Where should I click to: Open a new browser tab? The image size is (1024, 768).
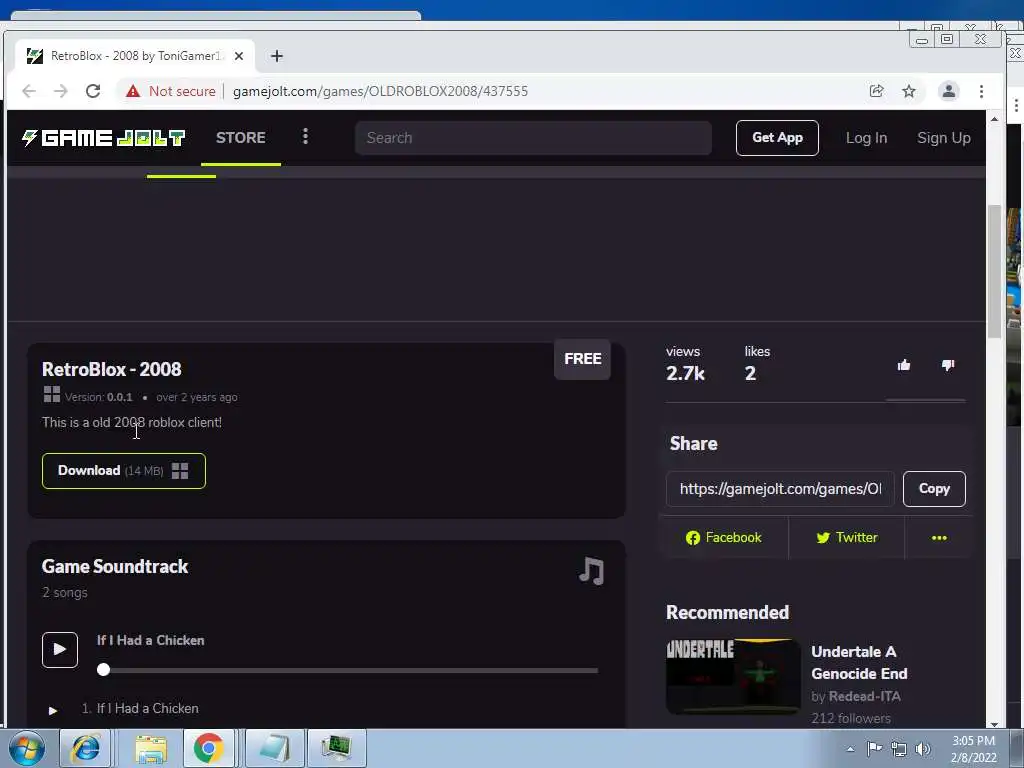pyautogui.click(x=277, y=56)
